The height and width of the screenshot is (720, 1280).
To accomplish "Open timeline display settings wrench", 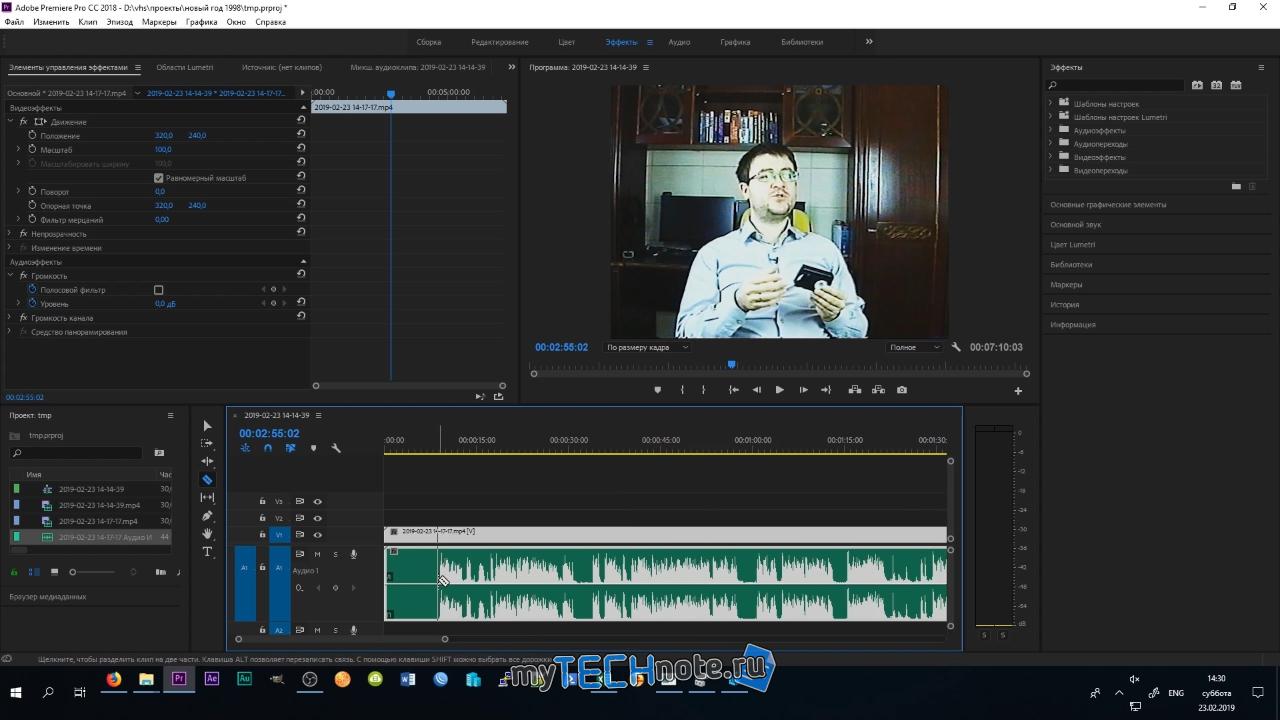I will pos(336,448).
